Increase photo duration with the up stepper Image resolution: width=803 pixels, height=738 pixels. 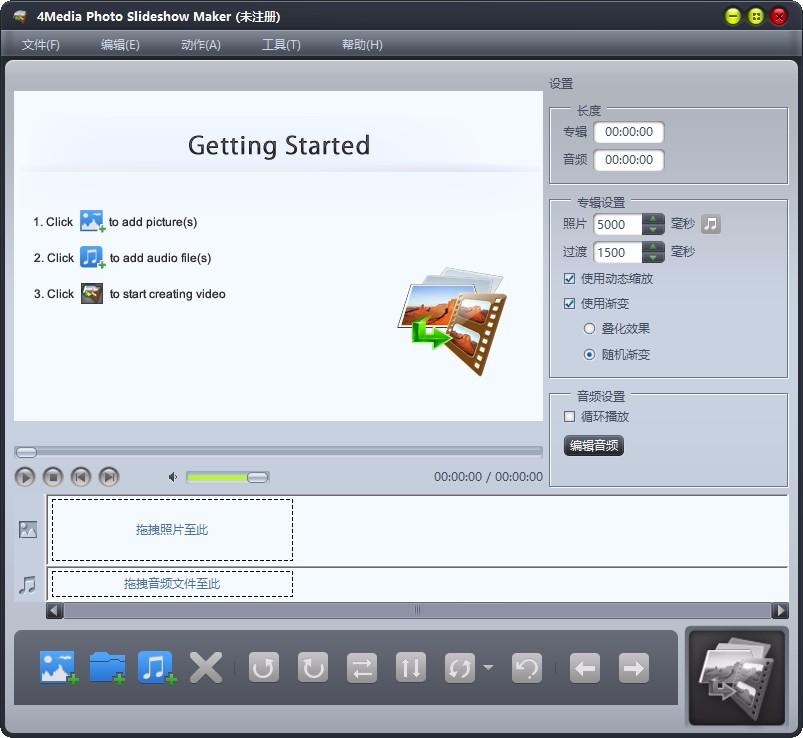click(x=653, y=219)
